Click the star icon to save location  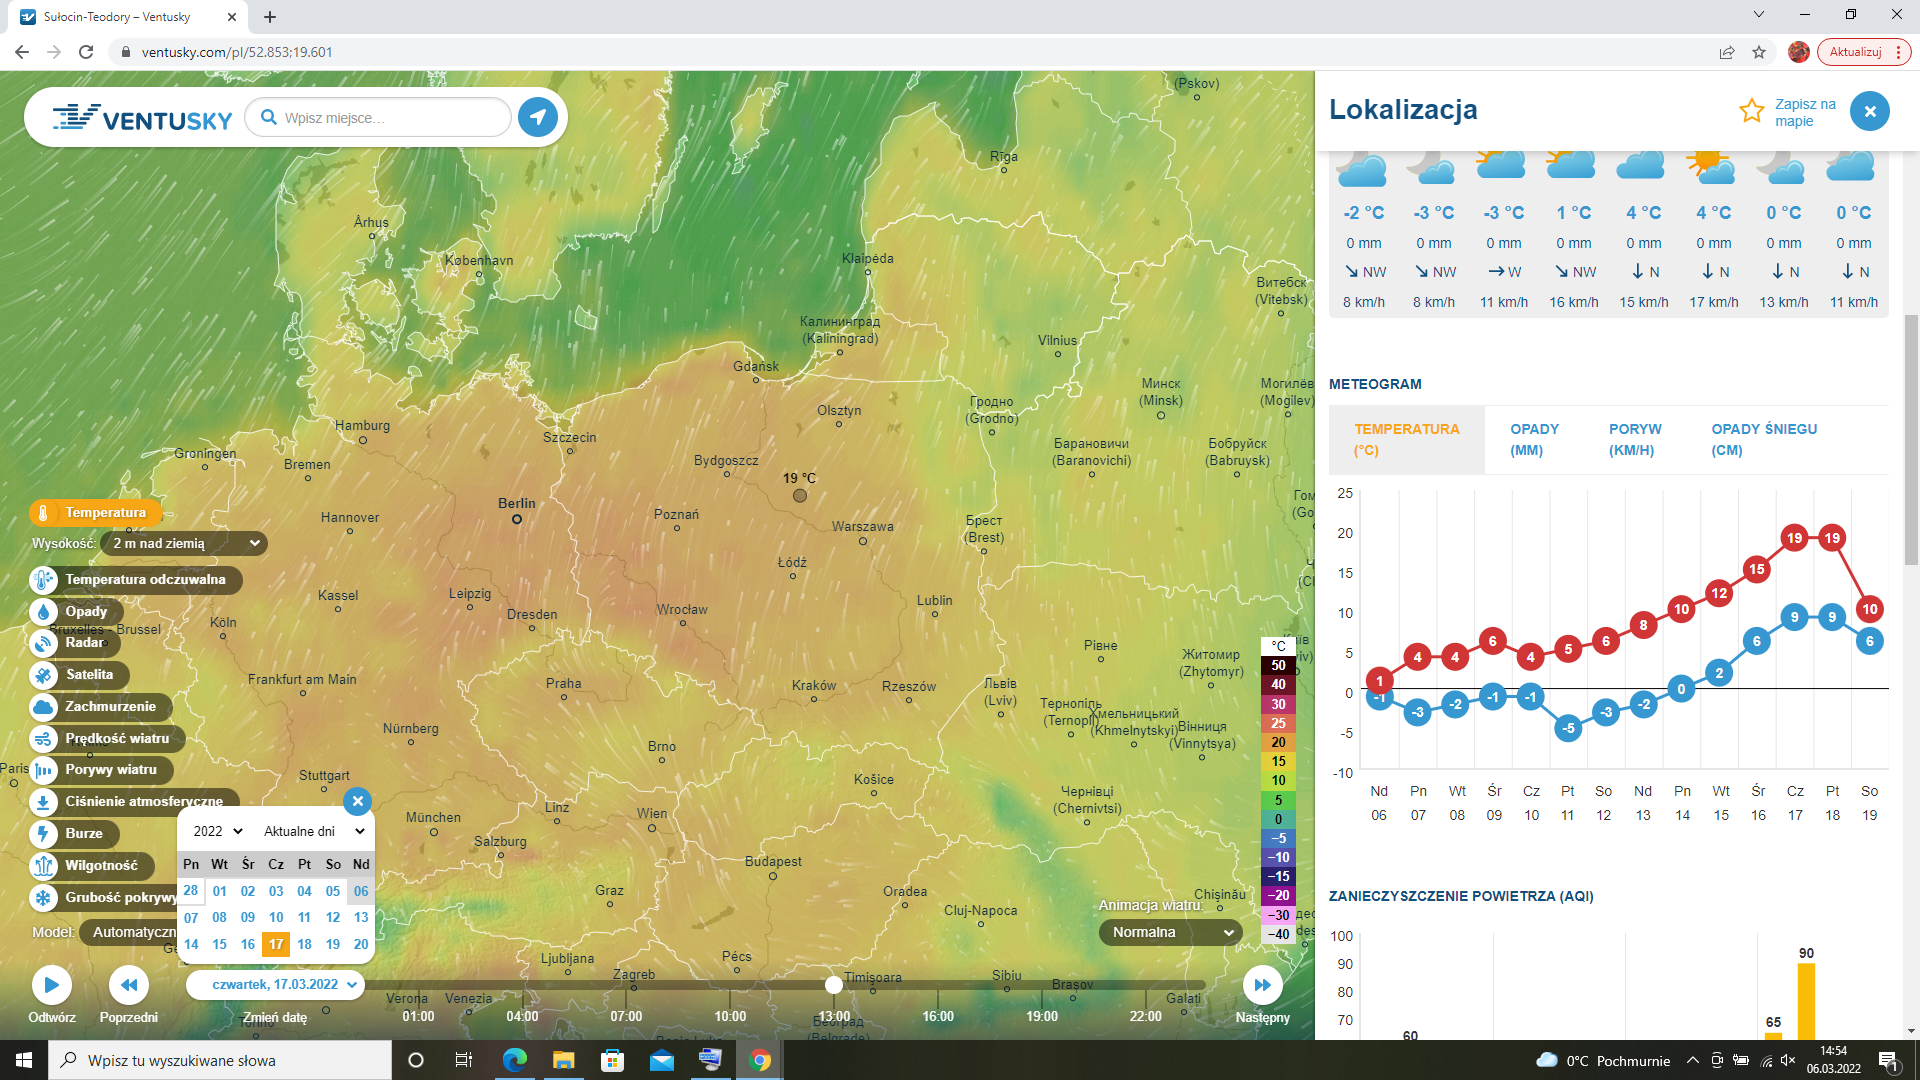1751,111
